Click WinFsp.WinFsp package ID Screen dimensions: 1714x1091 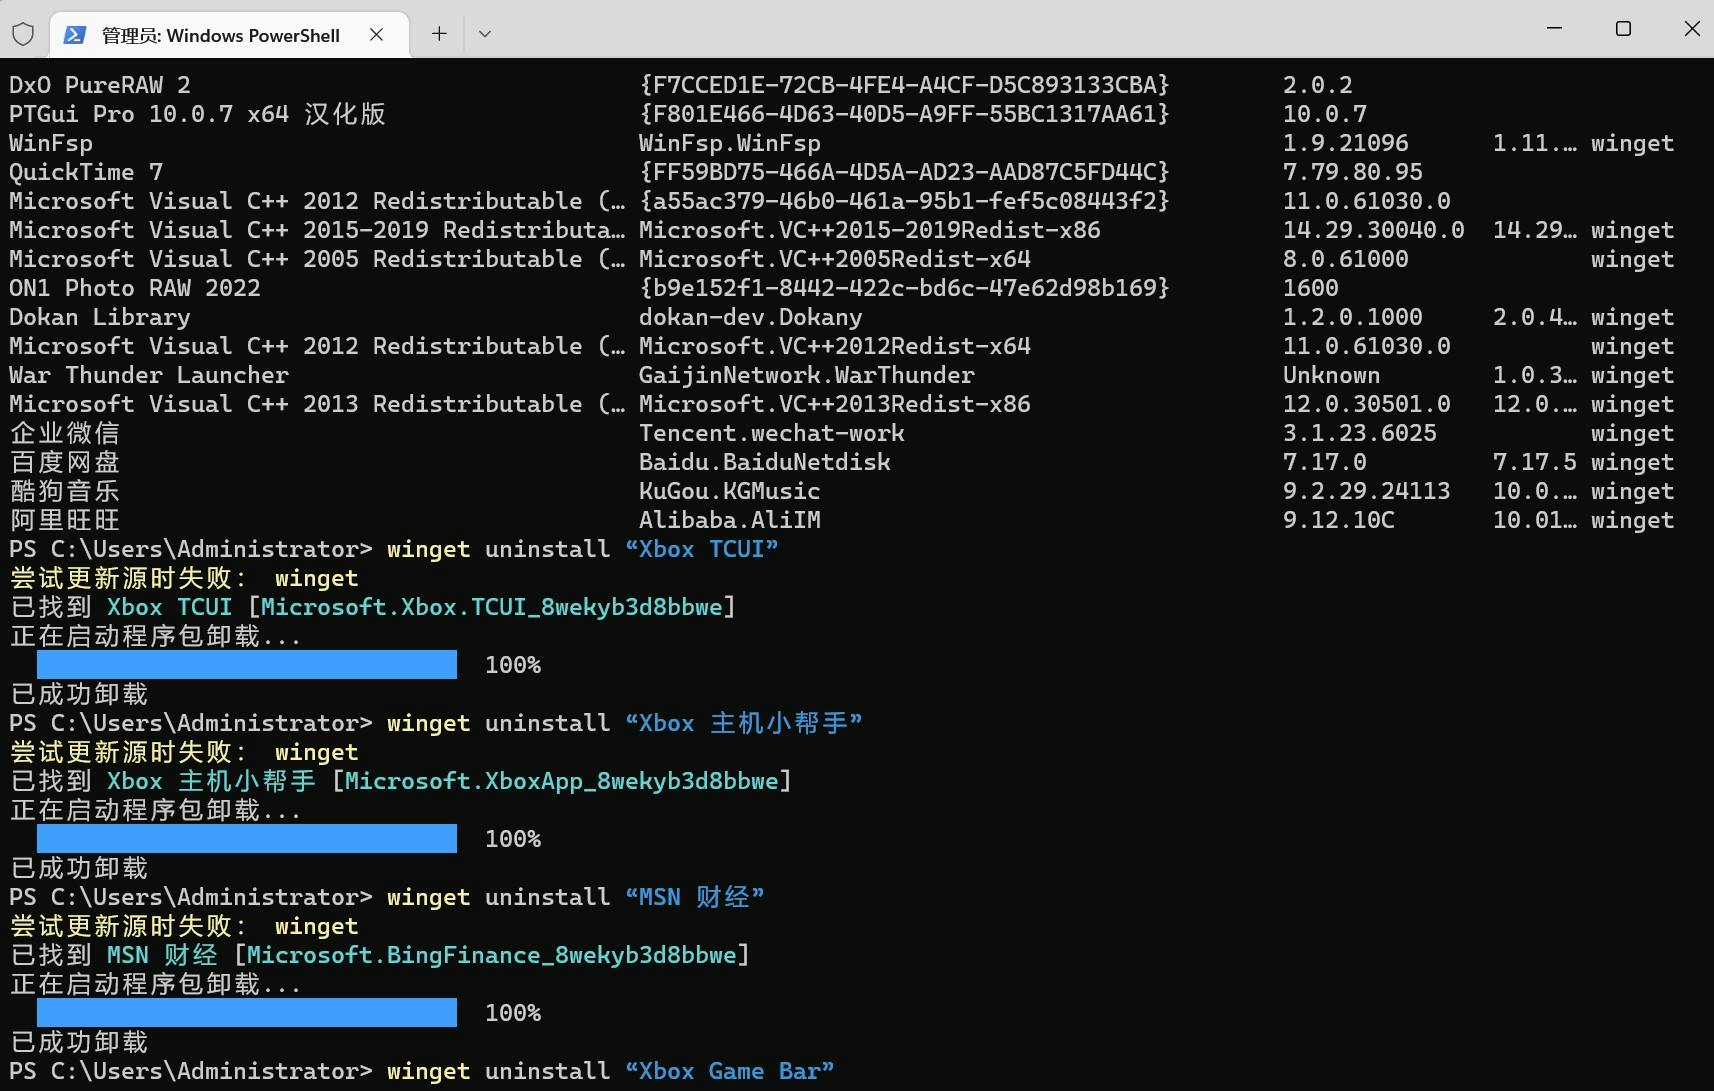pos(730,143)
